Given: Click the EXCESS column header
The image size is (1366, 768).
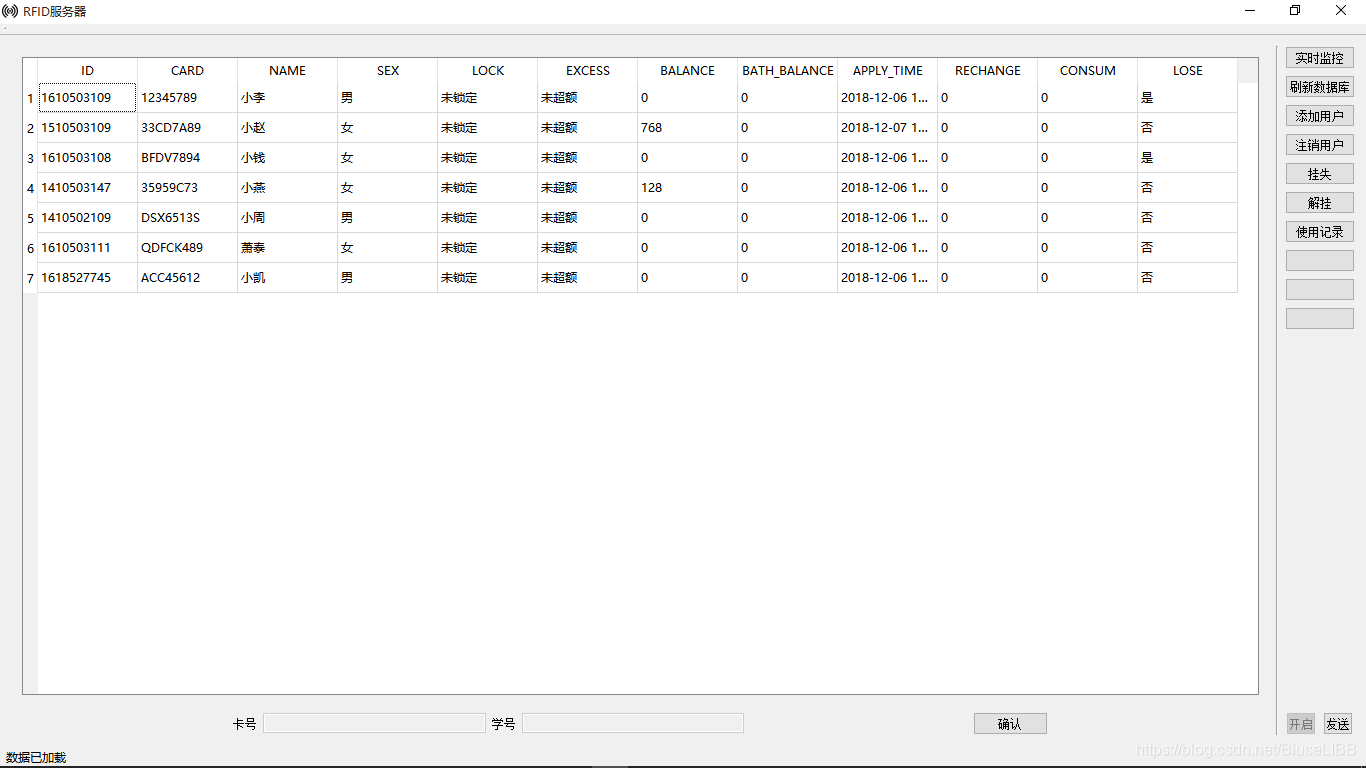Looking at the screenshot, I should (588, 70).
